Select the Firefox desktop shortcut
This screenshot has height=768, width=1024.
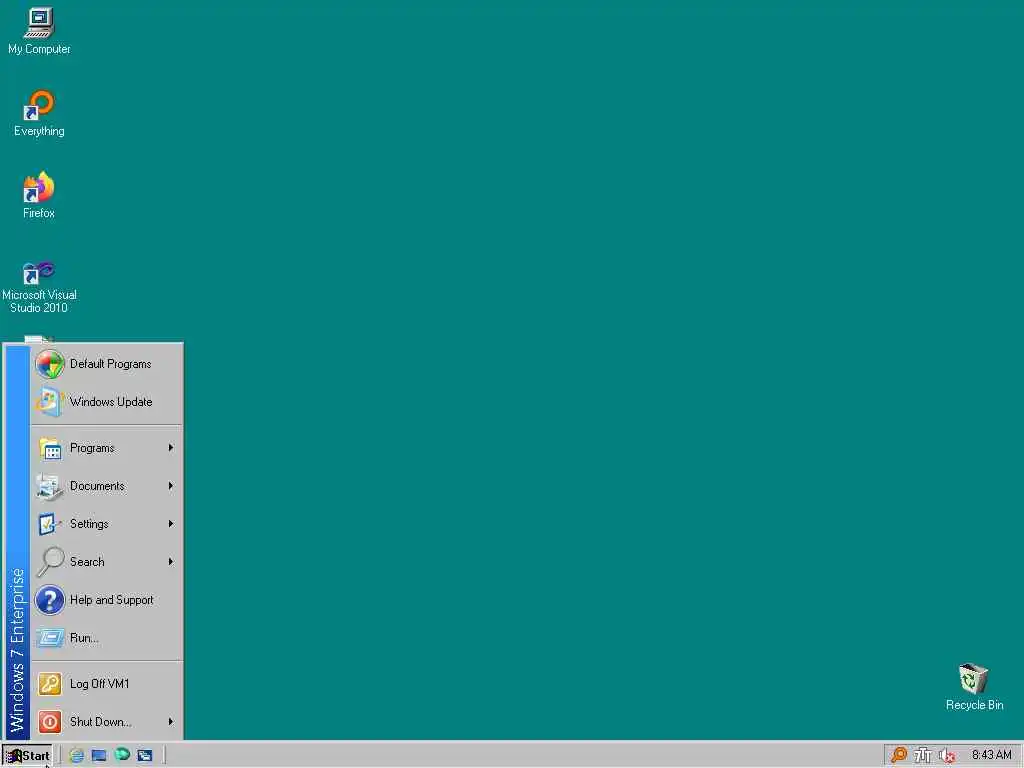click(39, 195)
